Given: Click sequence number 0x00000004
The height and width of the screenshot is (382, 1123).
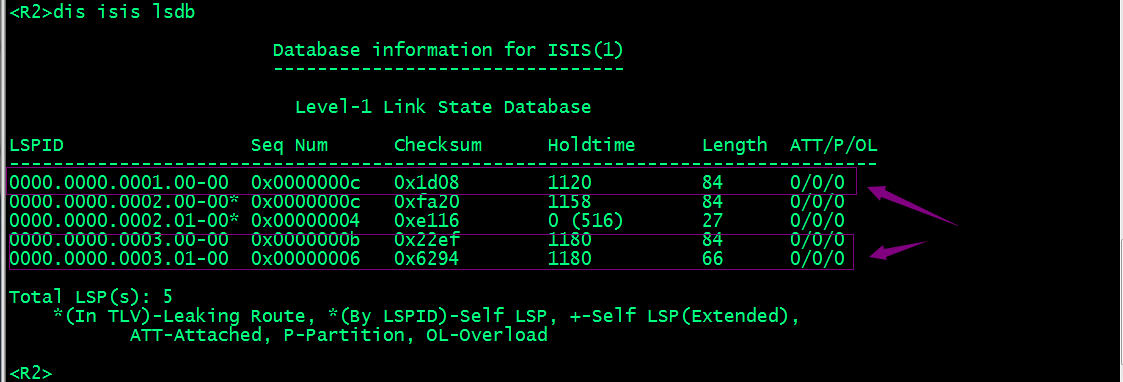Looking at the screenshot, I should click(x=306, y=221).
